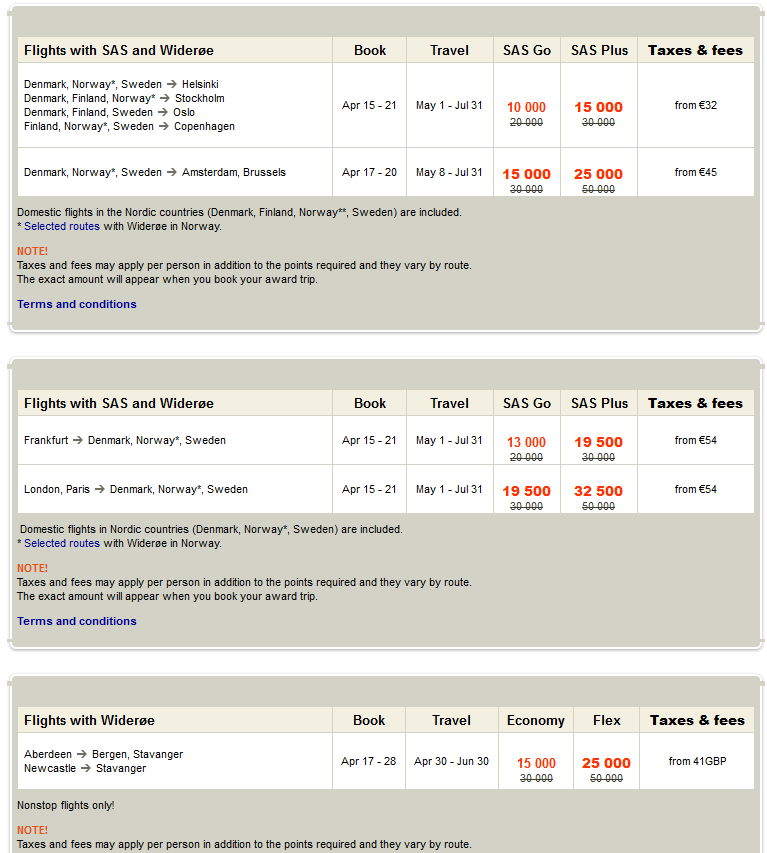Screen dimensions: 767x853
Task: Open Selected routes link under the Amsterdam, Brussels table
Action: [62, 227]
